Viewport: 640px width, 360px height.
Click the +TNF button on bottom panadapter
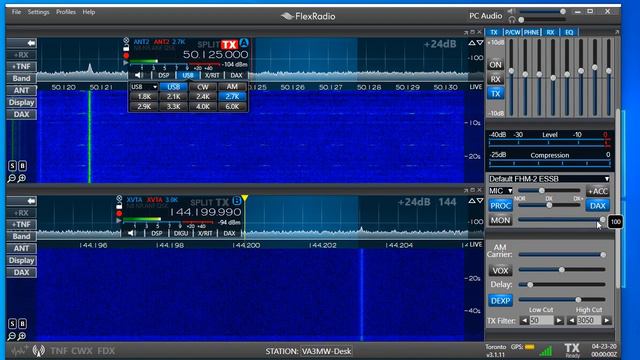coord(22,224)
